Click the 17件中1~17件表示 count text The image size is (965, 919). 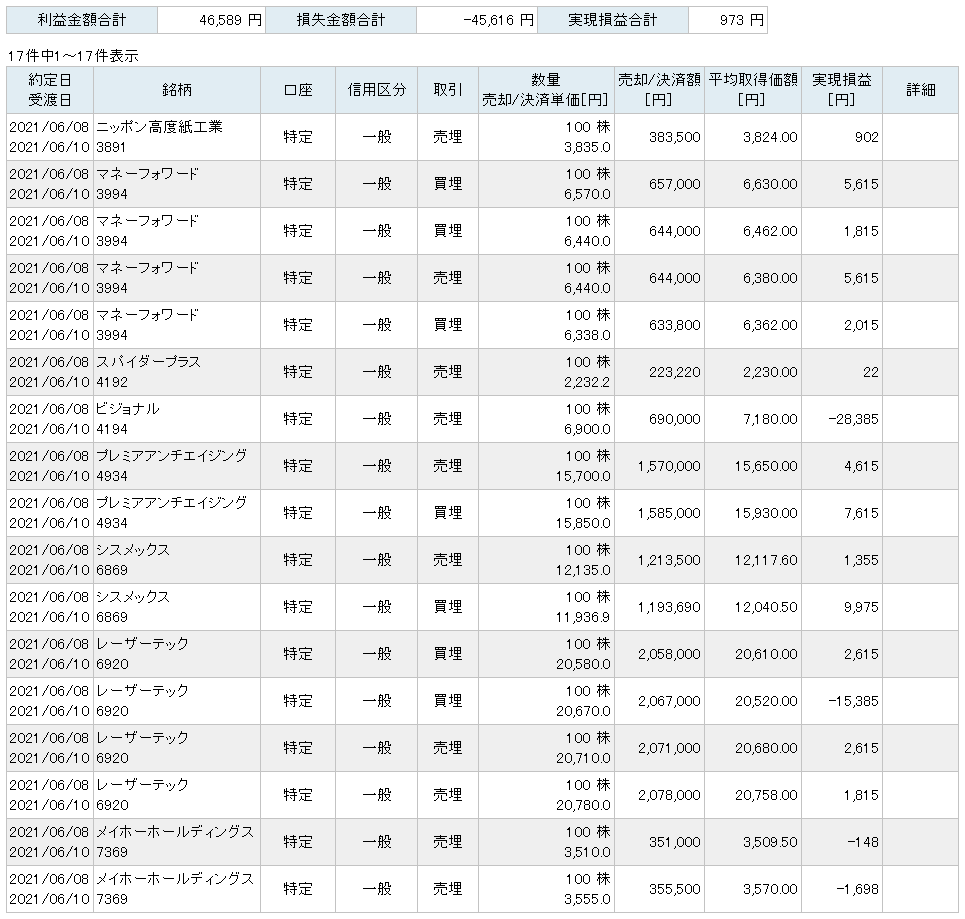point(73,56)
